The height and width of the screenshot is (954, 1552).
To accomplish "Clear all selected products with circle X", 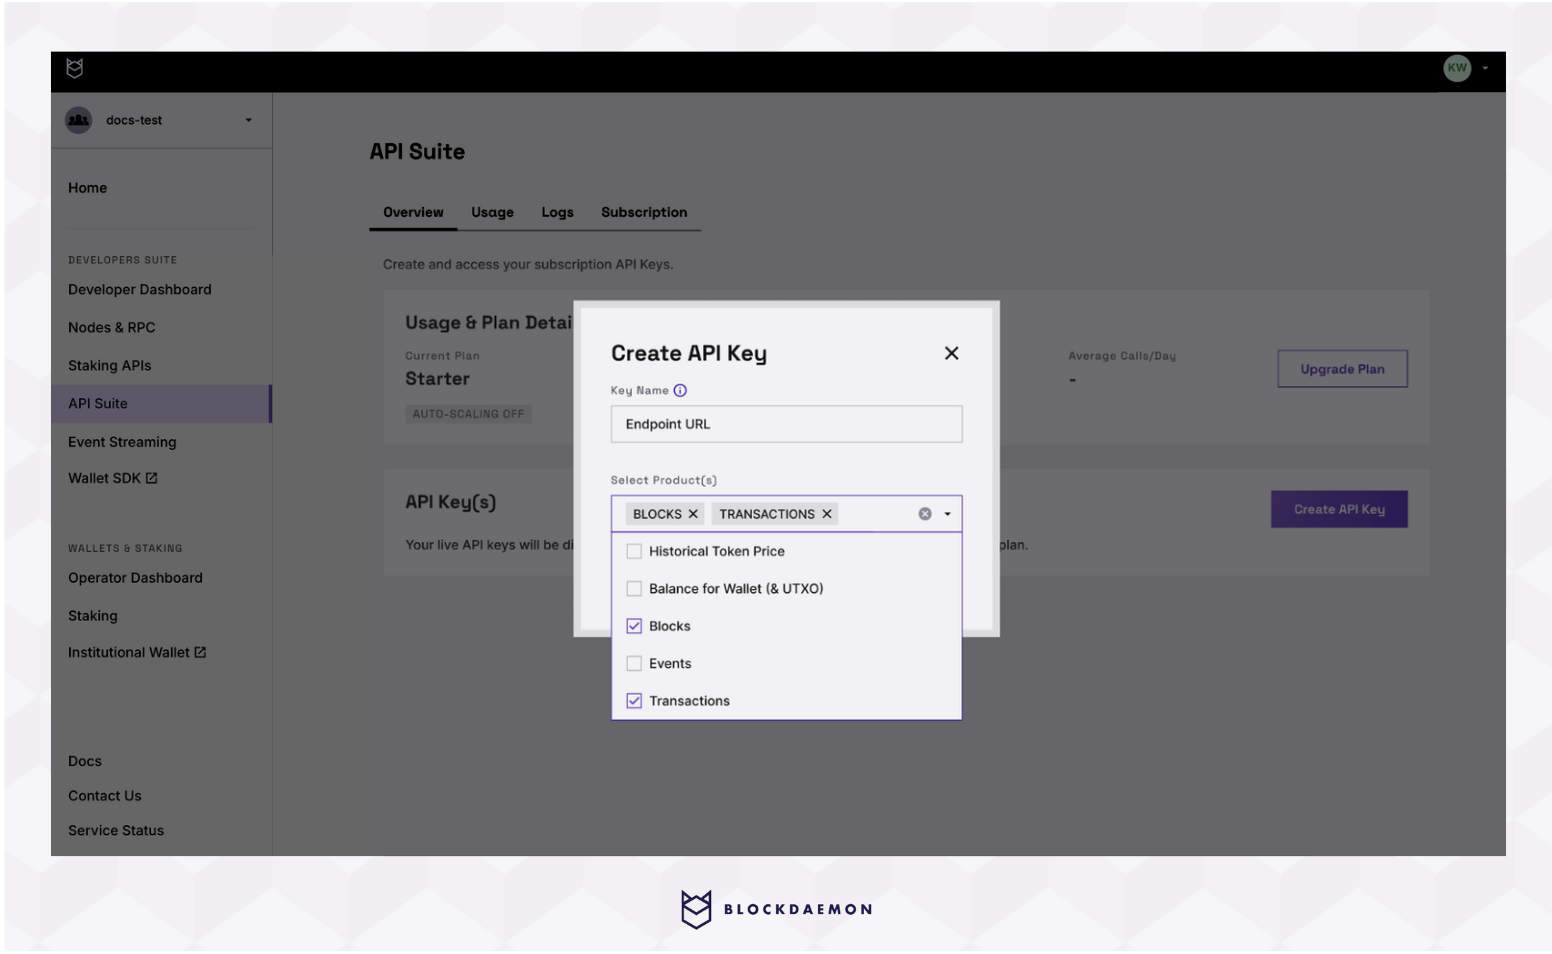I will coord(925,514).
